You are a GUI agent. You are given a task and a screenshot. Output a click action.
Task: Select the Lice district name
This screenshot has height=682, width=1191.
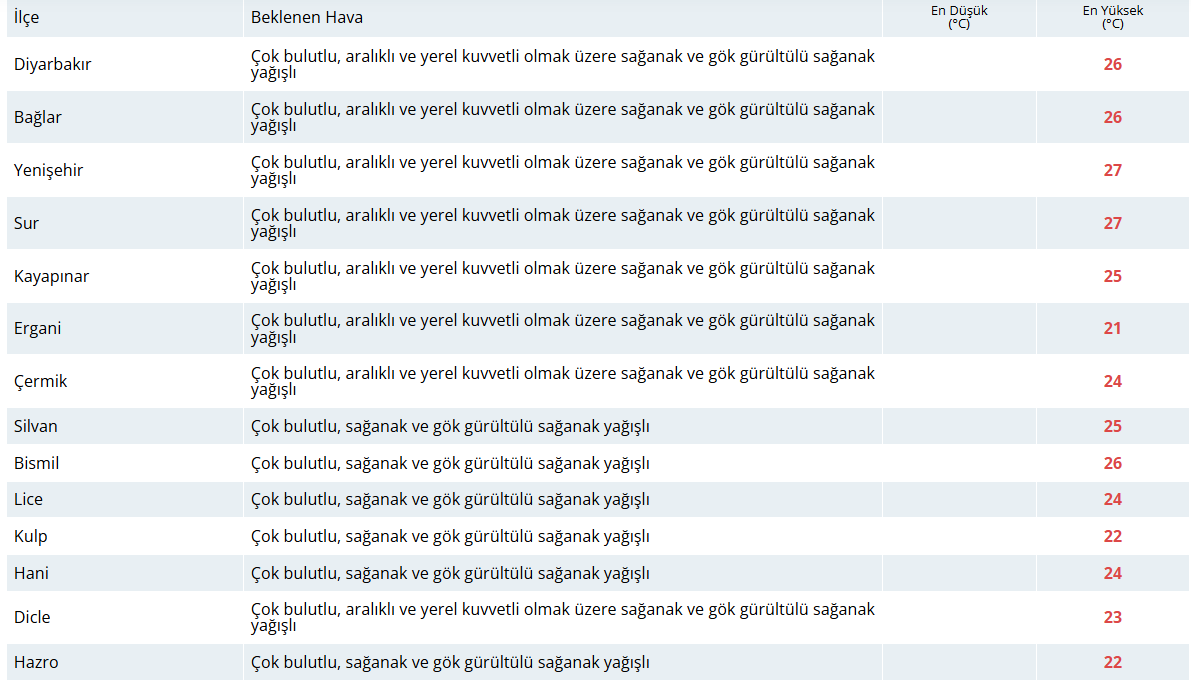[28, 500]
